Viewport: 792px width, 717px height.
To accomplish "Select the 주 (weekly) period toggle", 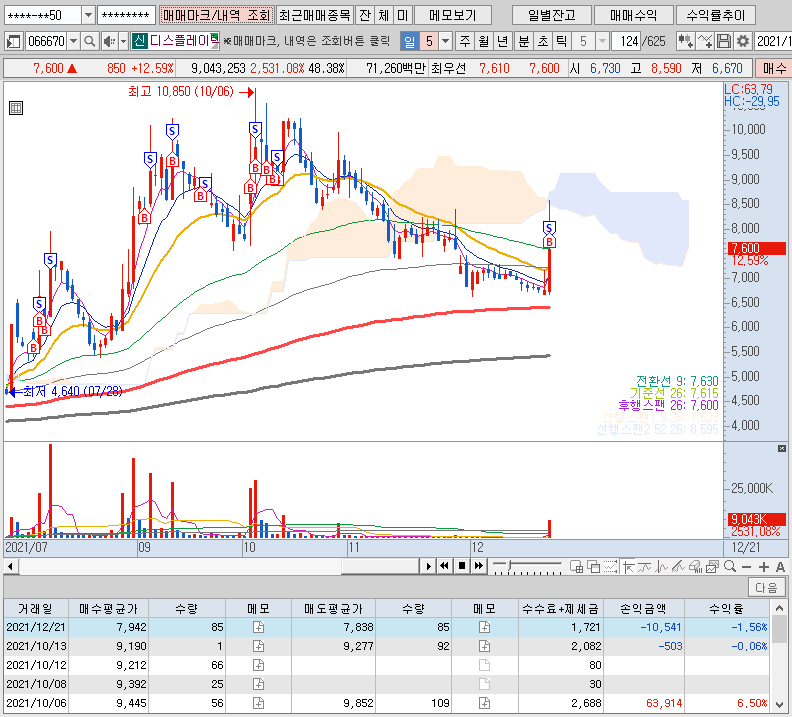I will [465, 41].
